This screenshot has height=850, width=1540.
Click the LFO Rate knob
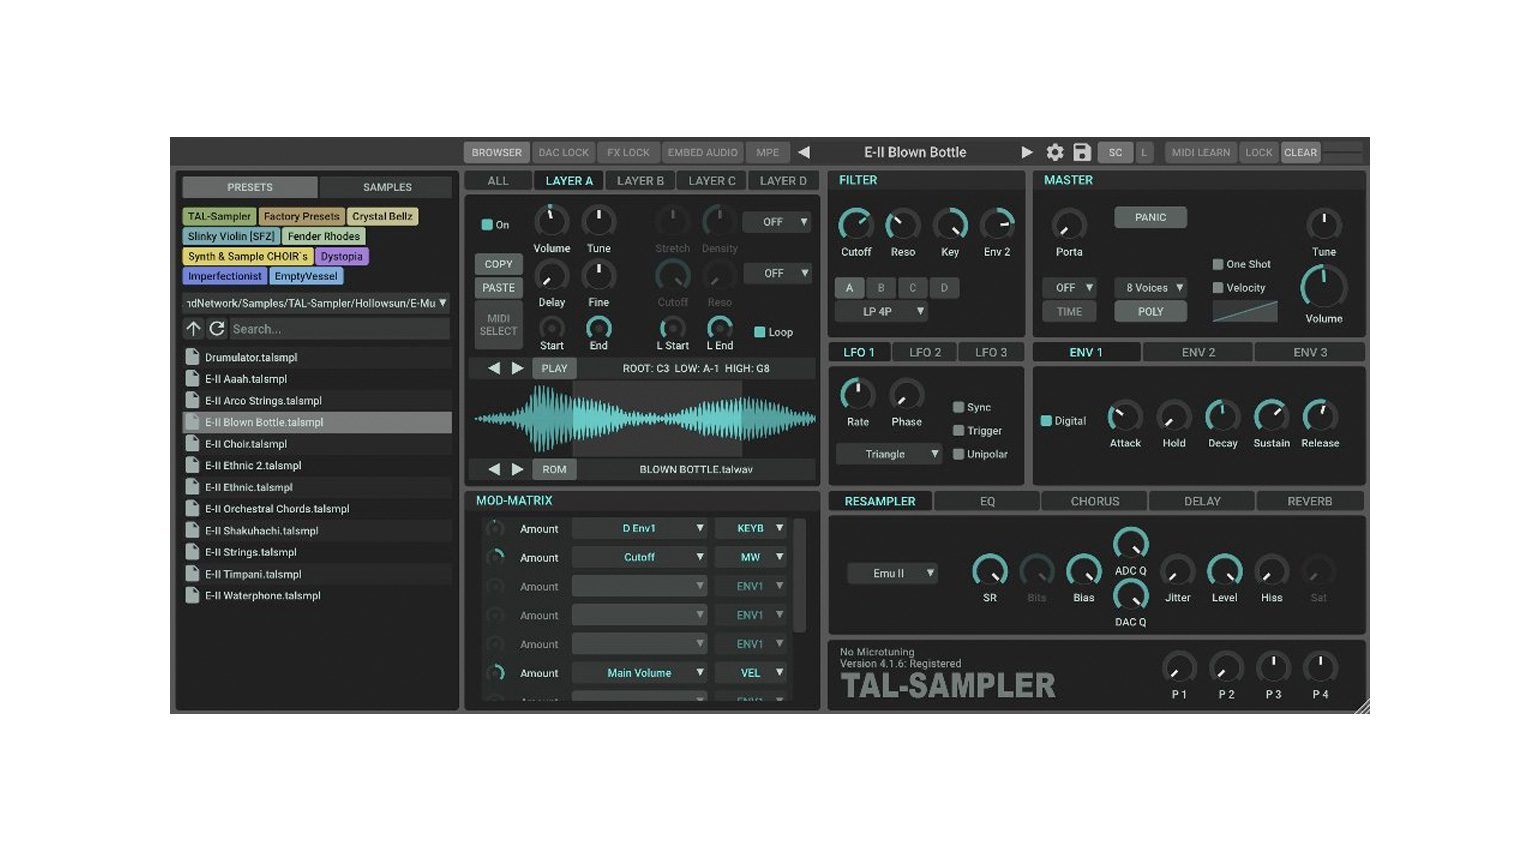[x=857, y=394]
